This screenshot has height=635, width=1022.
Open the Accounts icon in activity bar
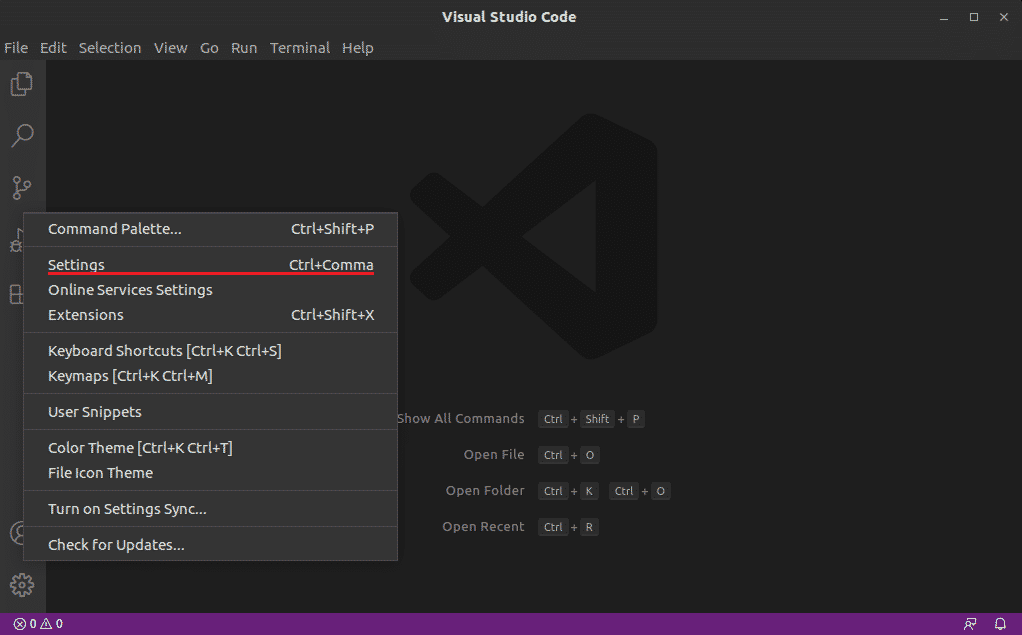pos(17,533)
